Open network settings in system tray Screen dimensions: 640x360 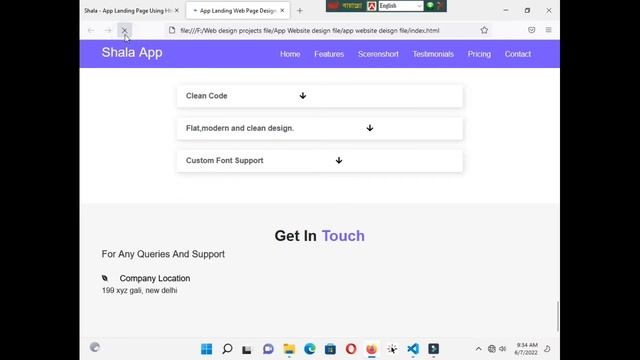(492, 349)
